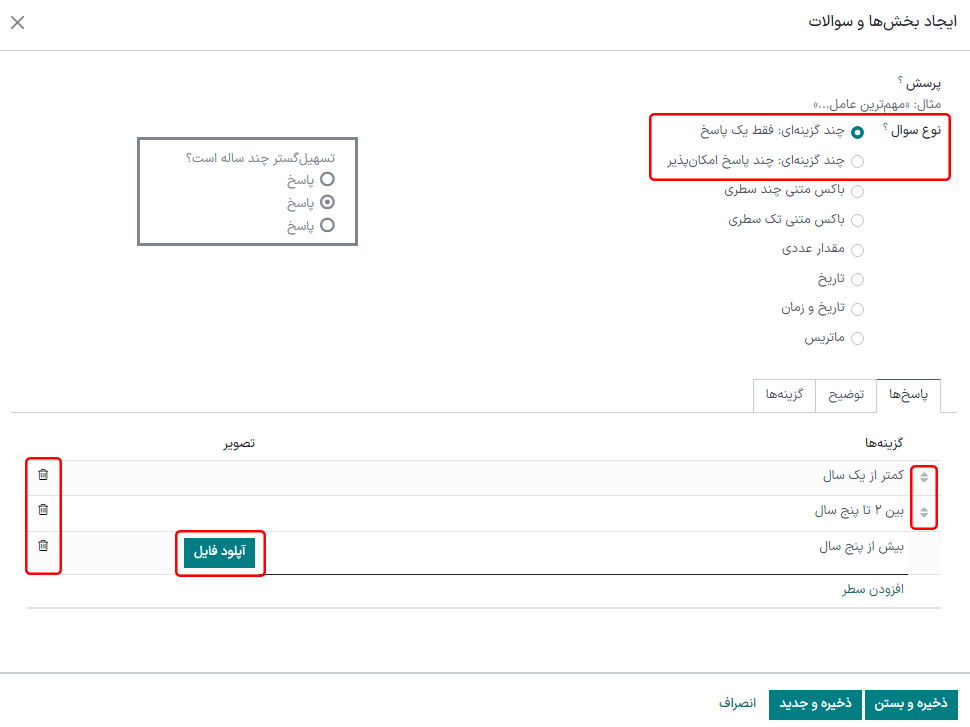Open the 'پاسخ‌ها' tab
Screen dimensions: 970x727
point(908,395)
